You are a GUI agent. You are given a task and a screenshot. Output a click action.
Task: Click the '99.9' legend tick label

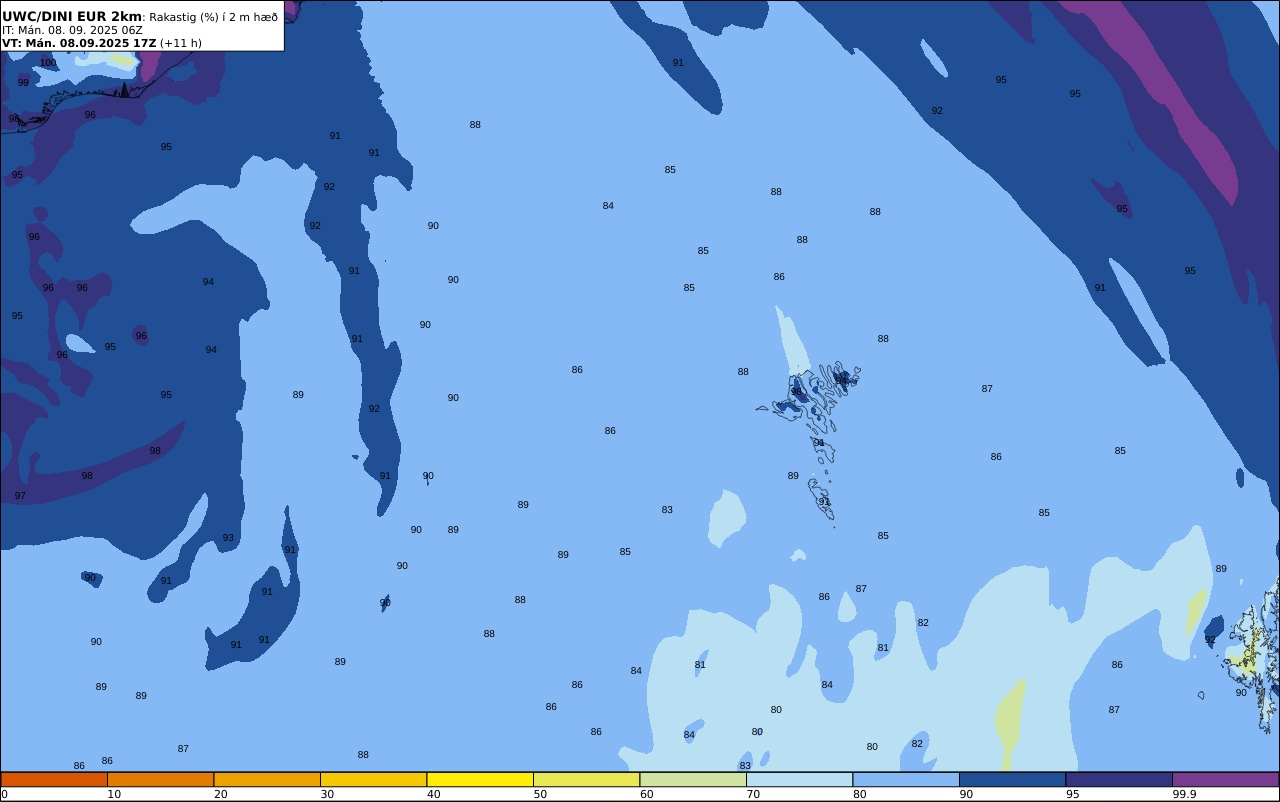[1184, 794]
